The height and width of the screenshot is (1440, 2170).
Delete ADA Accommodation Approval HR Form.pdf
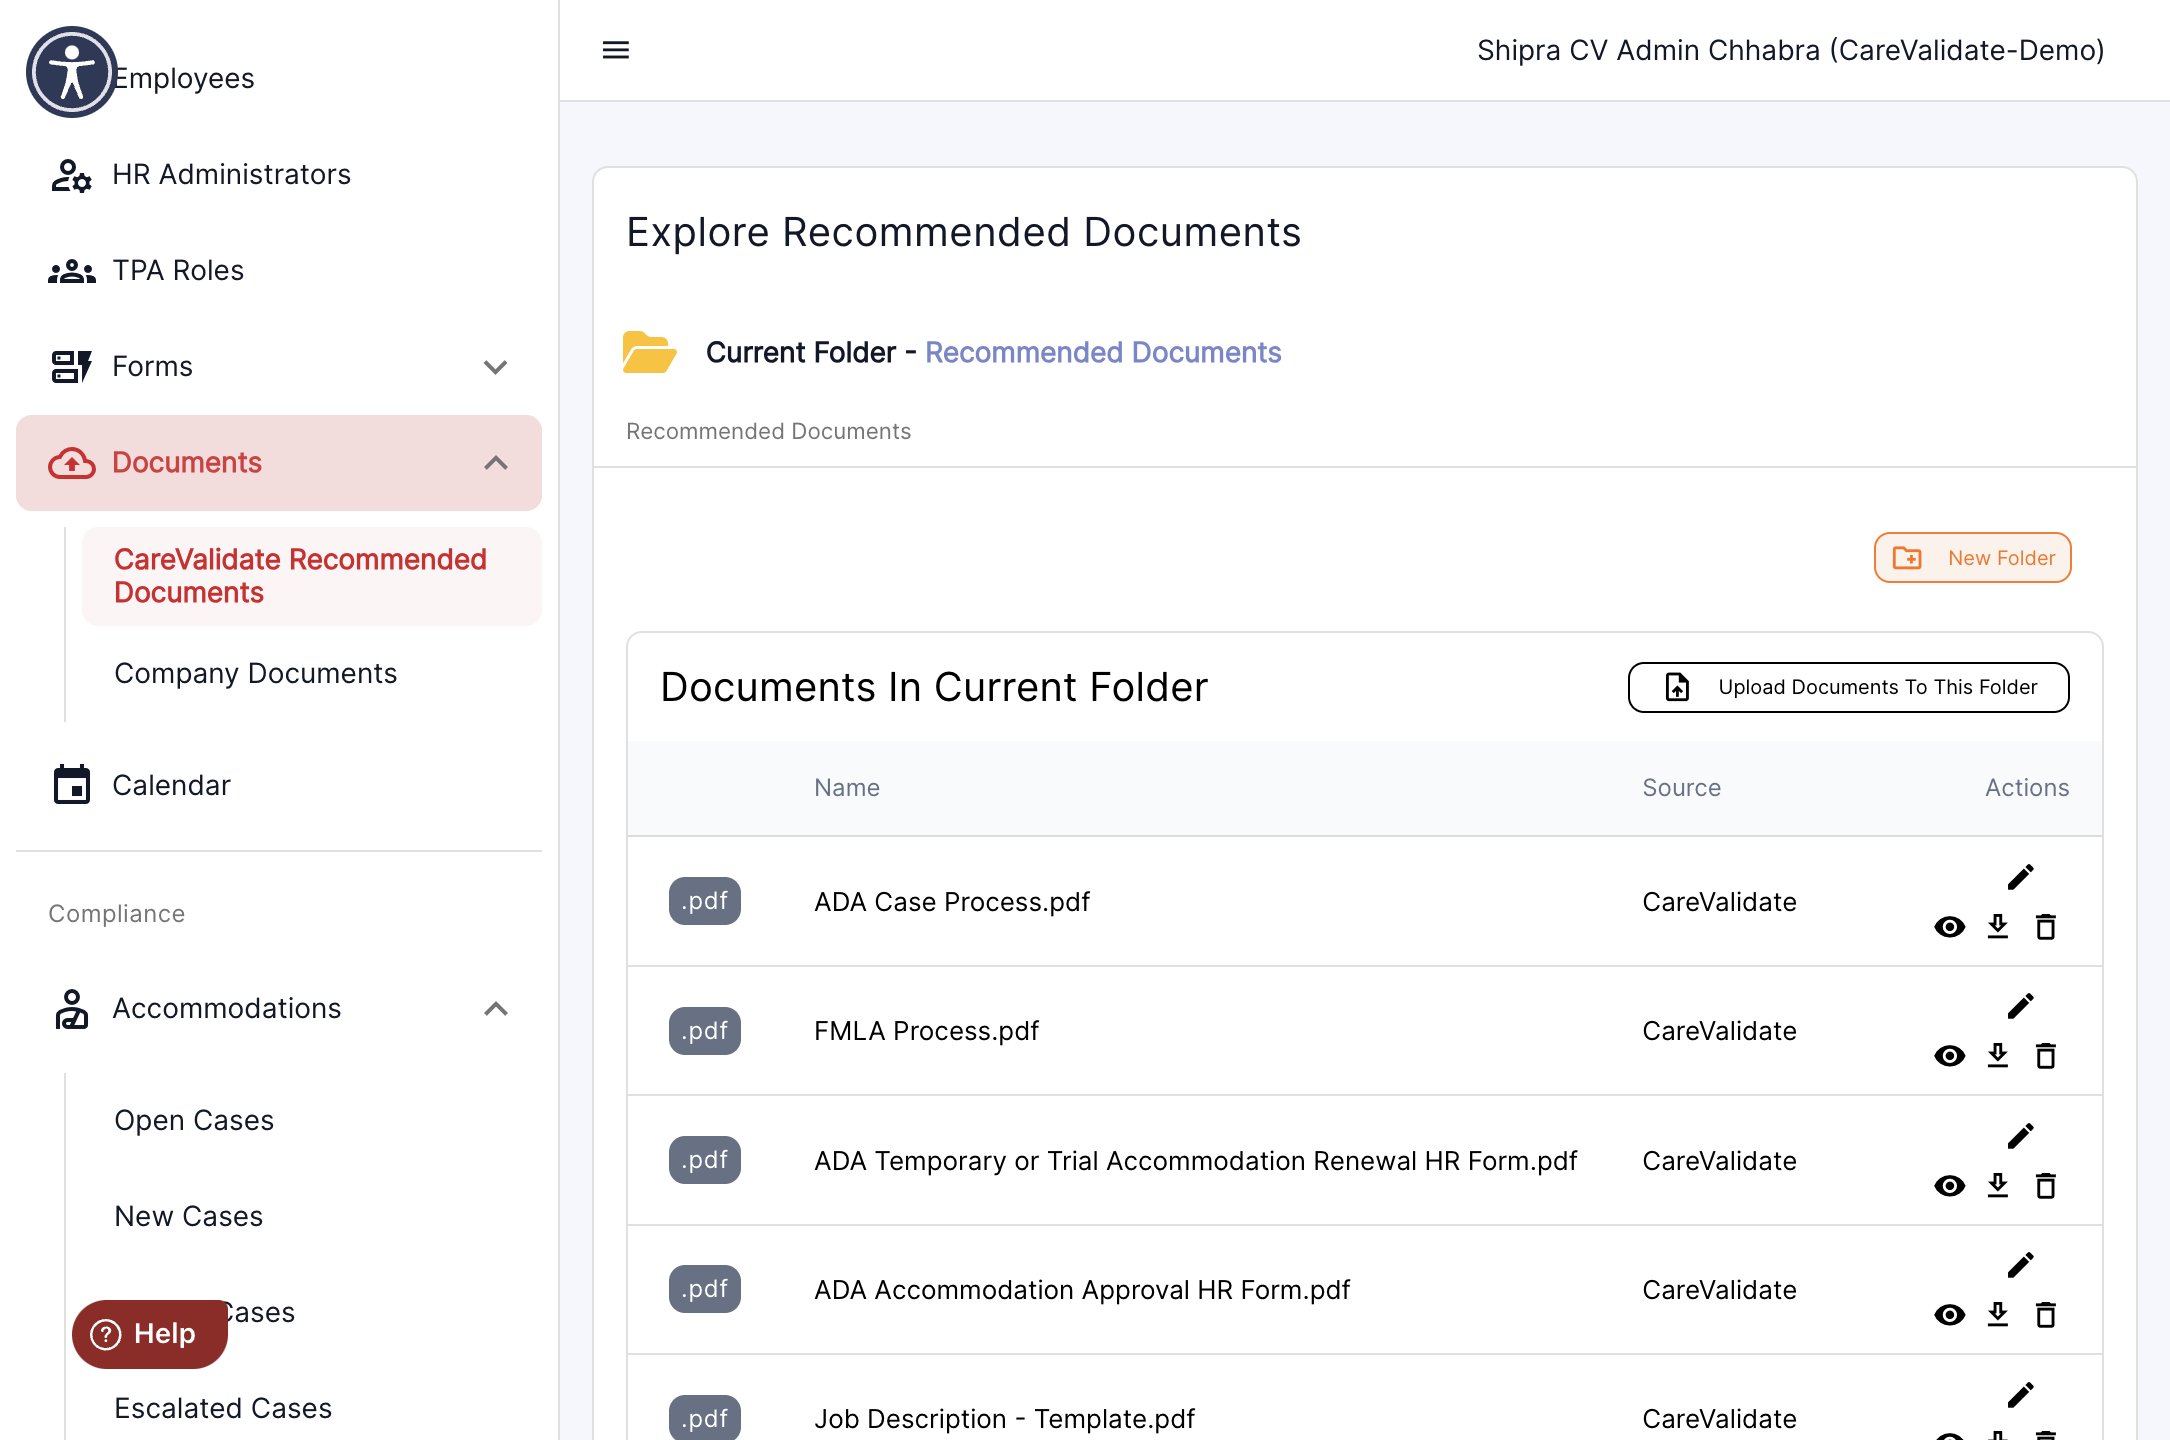(x=2046, y=1315)
